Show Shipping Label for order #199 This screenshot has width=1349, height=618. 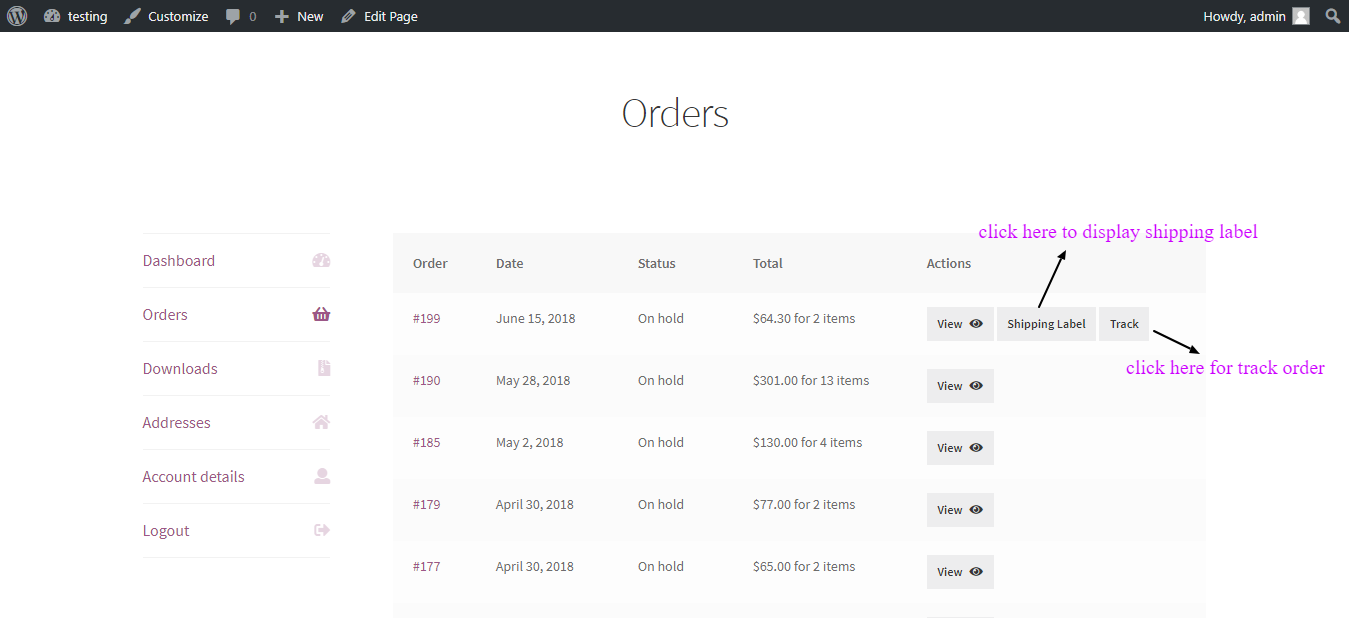[x=1046, y=324]
